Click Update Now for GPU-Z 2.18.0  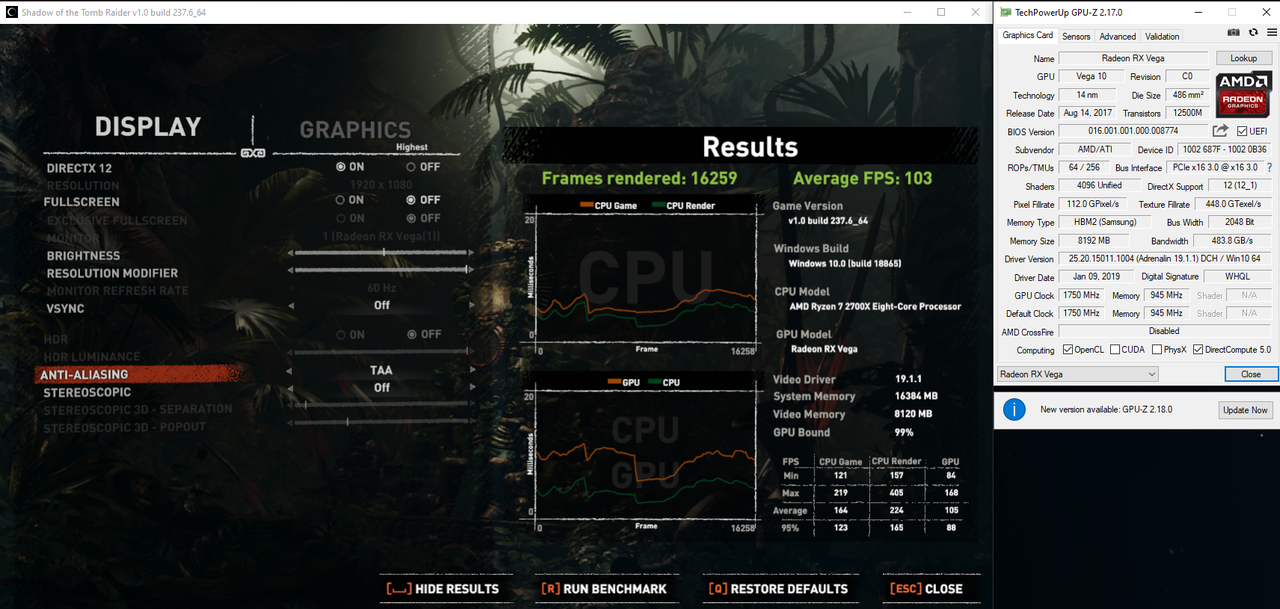(1245, 410)
